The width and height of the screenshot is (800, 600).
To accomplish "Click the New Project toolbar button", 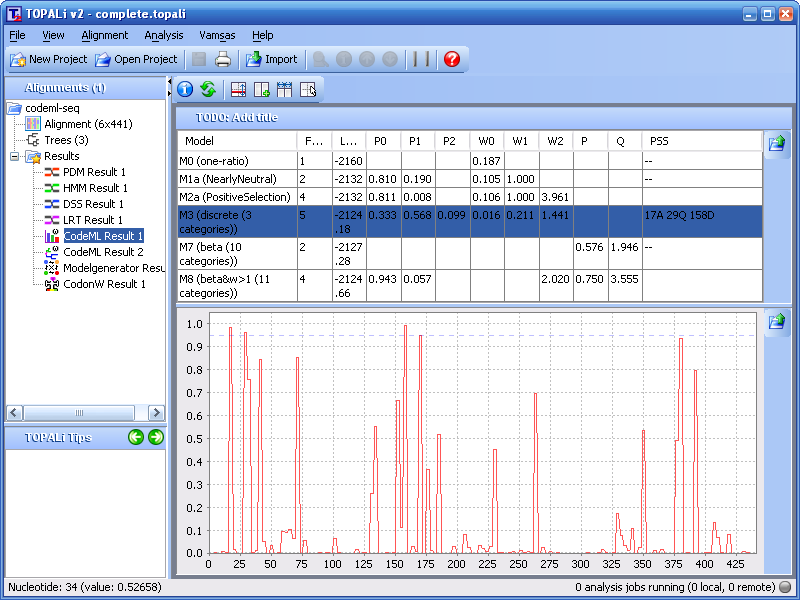I will pos(48,59).
